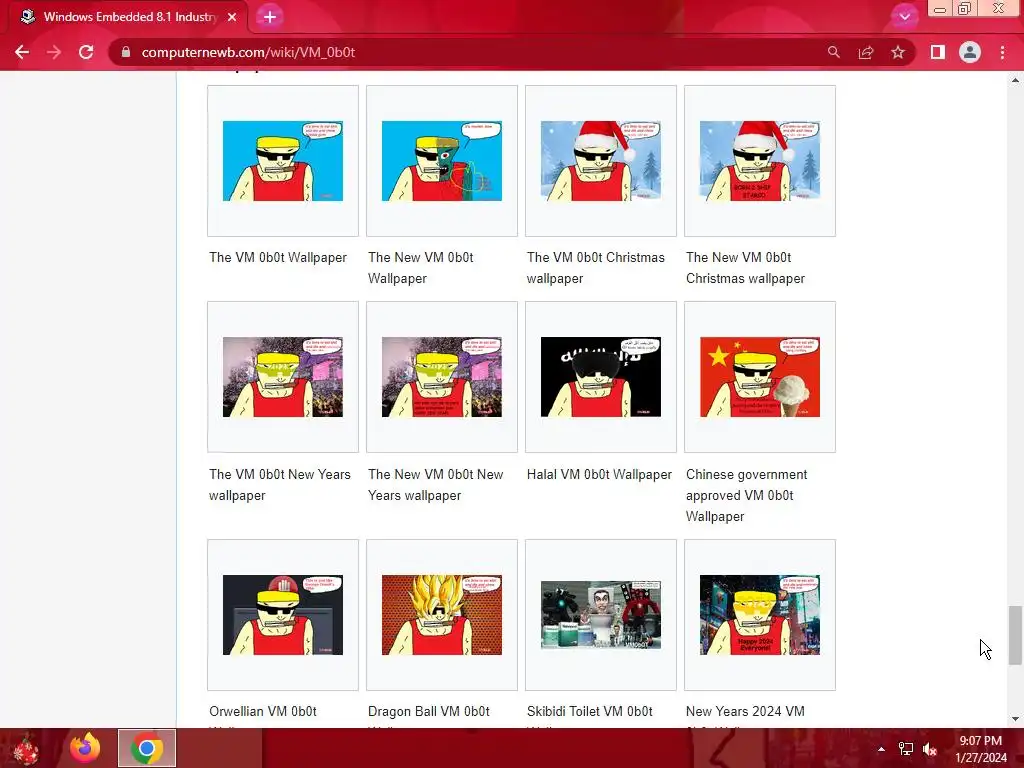Open the New Years 2024 VM image

(760, 615)
